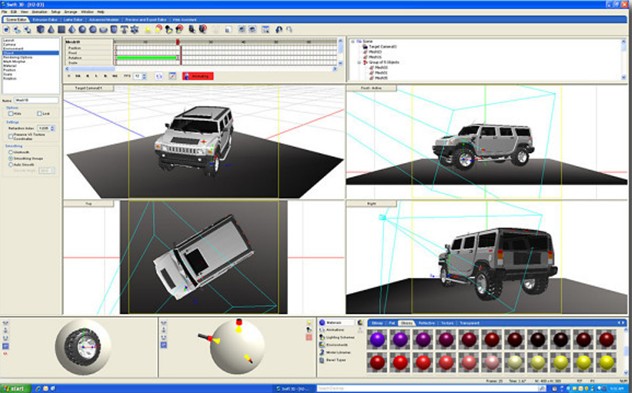Select the Lighting Schemes gallery icon
Viewport: 632px width, 393px height.
[x=322, y=337]
